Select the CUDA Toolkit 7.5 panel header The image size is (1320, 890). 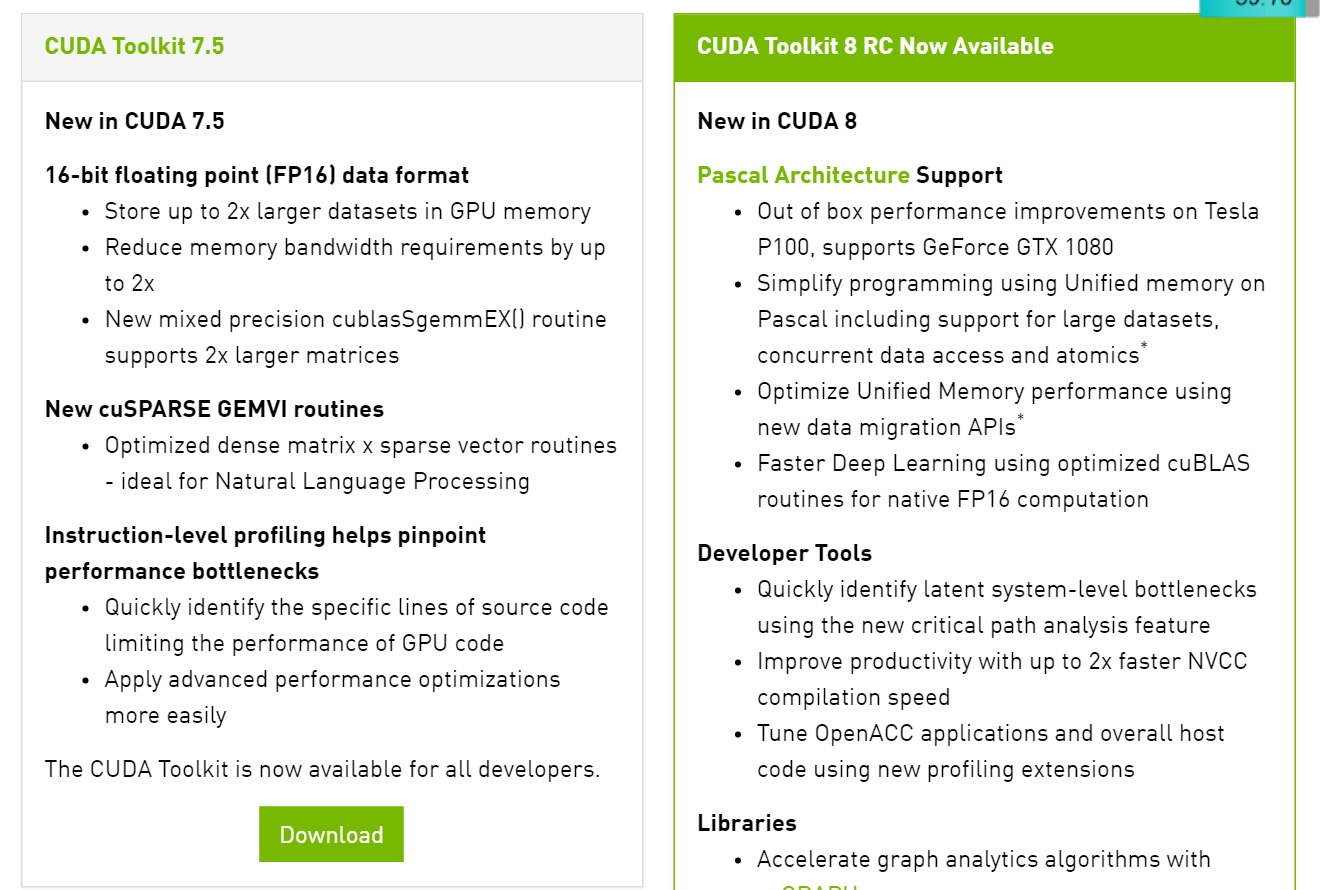[332, 47]
